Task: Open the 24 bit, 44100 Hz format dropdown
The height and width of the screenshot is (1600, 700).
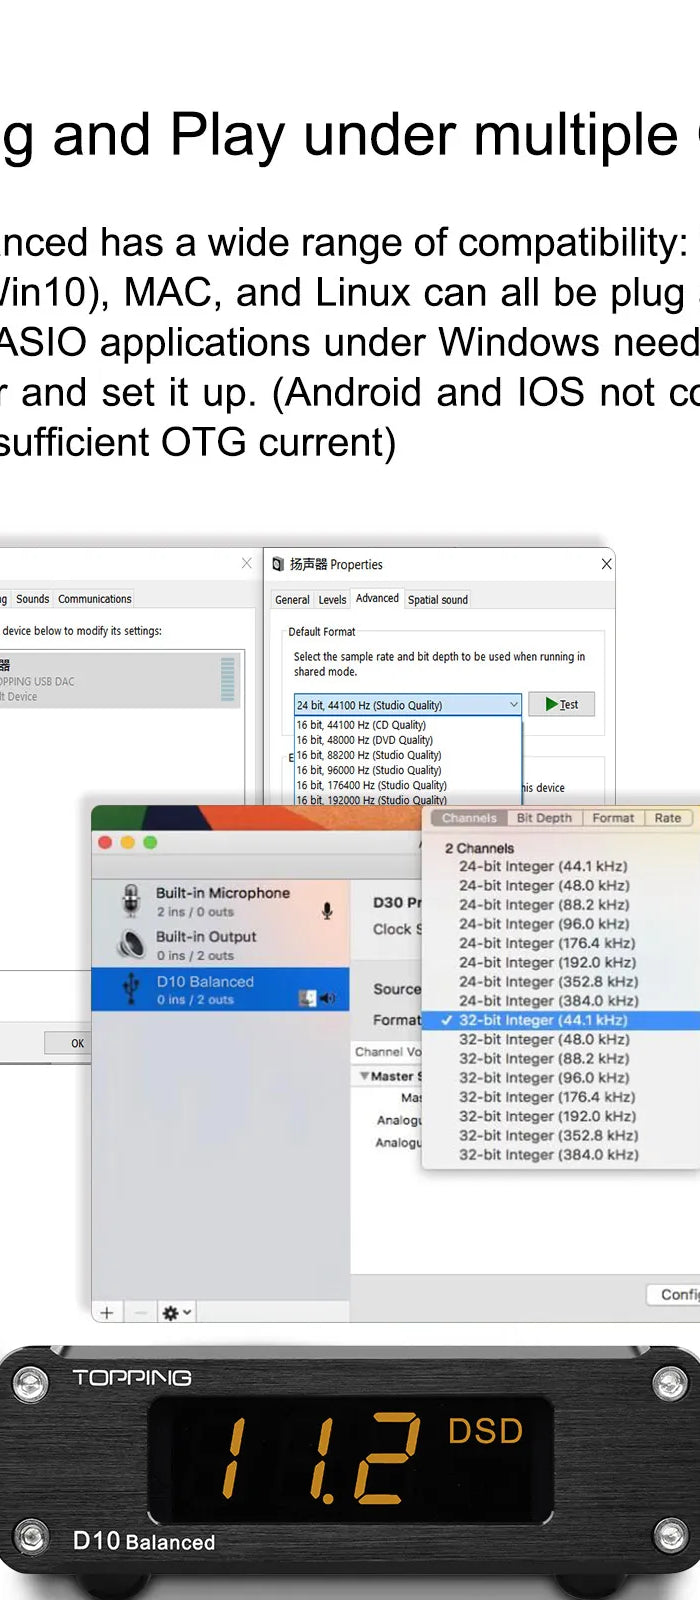Action: [407, 704]
